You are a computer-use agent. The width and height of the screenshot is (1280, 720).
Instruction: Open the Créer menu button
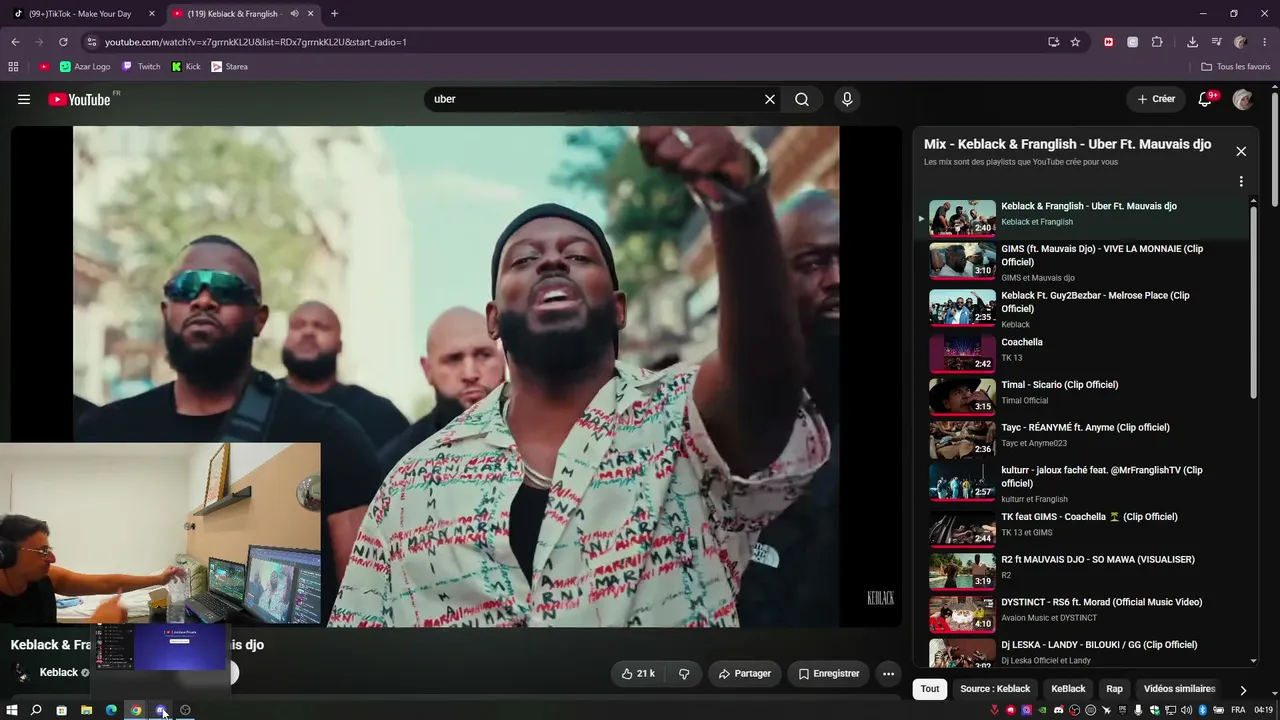(x=1156, y=99)
